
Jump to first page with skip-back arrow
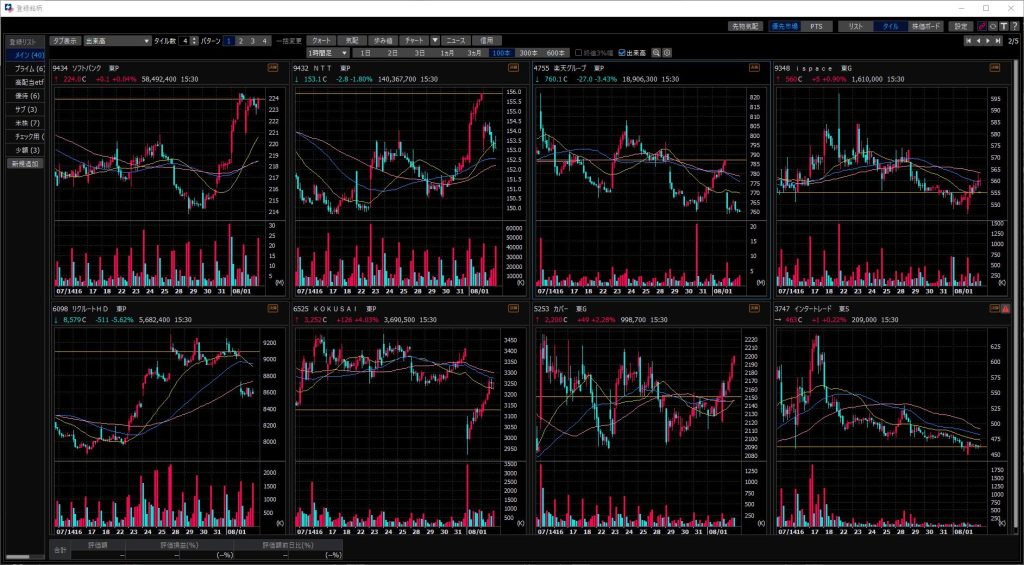coord(968,41)
